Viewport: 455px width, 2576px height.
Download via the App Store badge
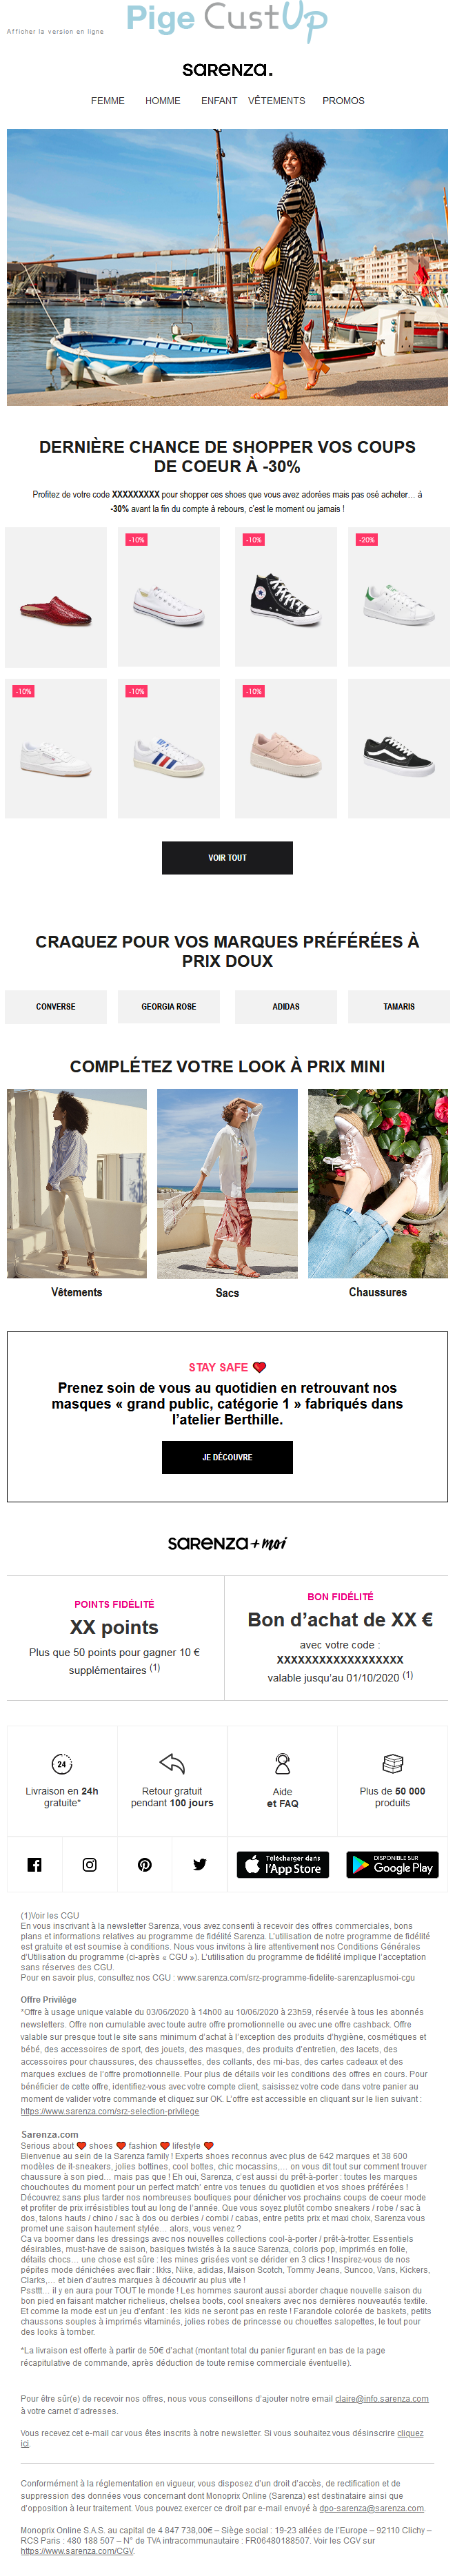[x=283, y=1864]
